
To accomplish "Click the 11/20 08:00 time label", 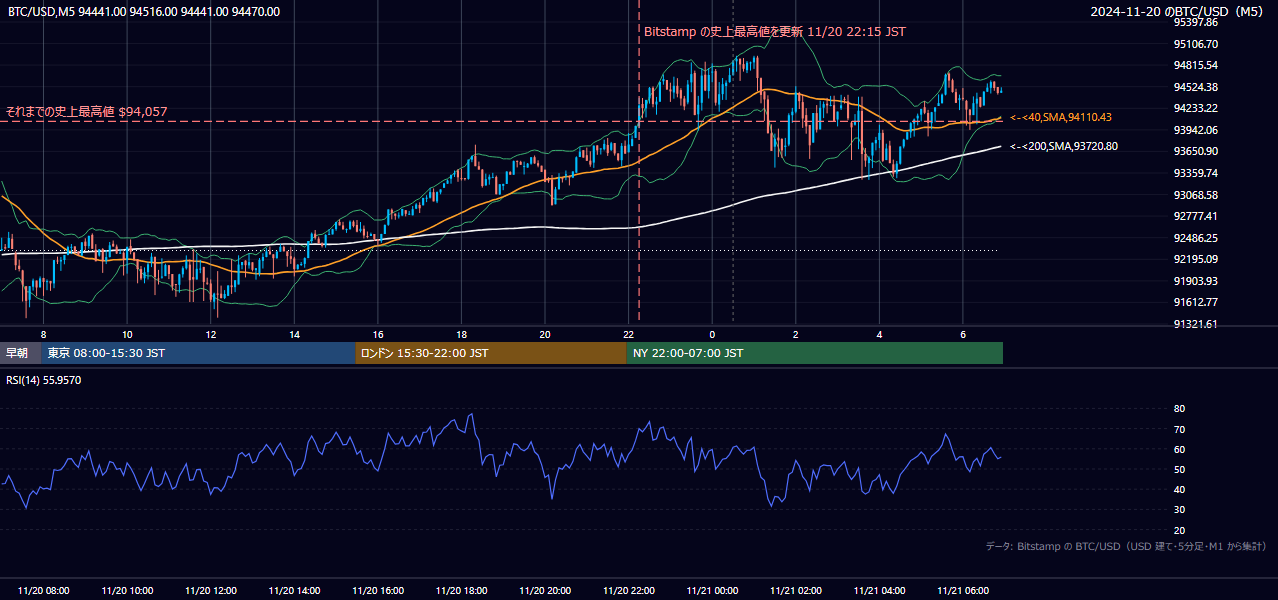I will [44, 591].
